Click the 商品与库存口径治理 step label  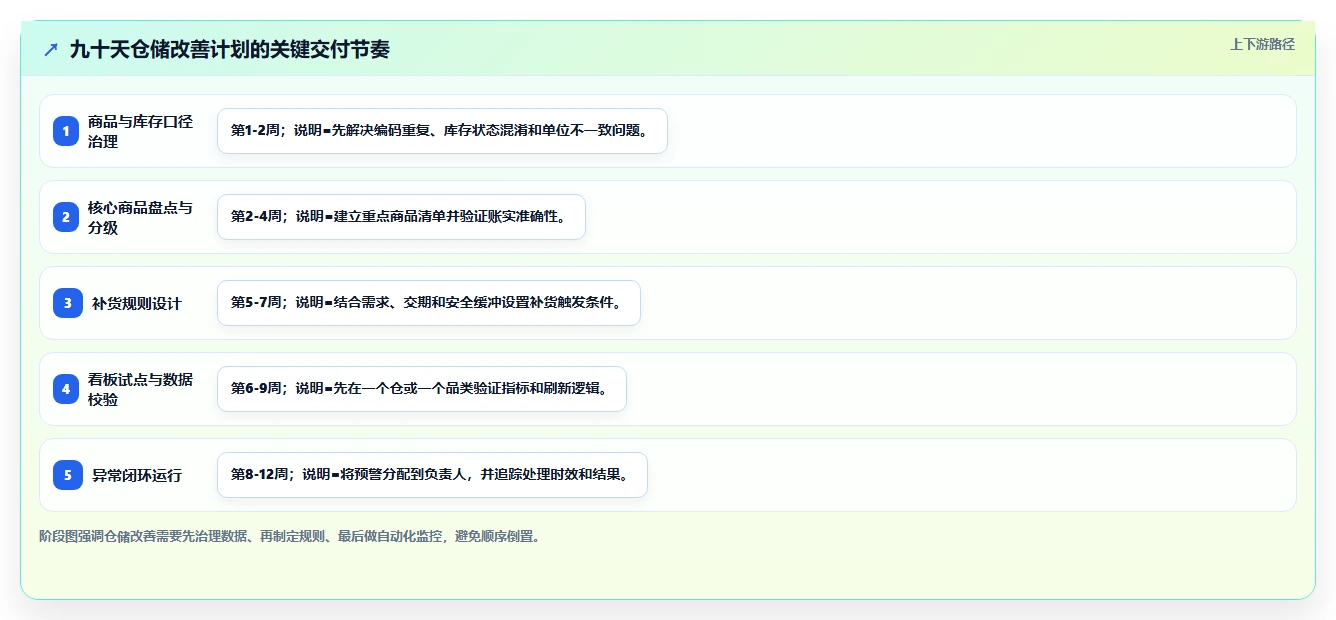141,131
